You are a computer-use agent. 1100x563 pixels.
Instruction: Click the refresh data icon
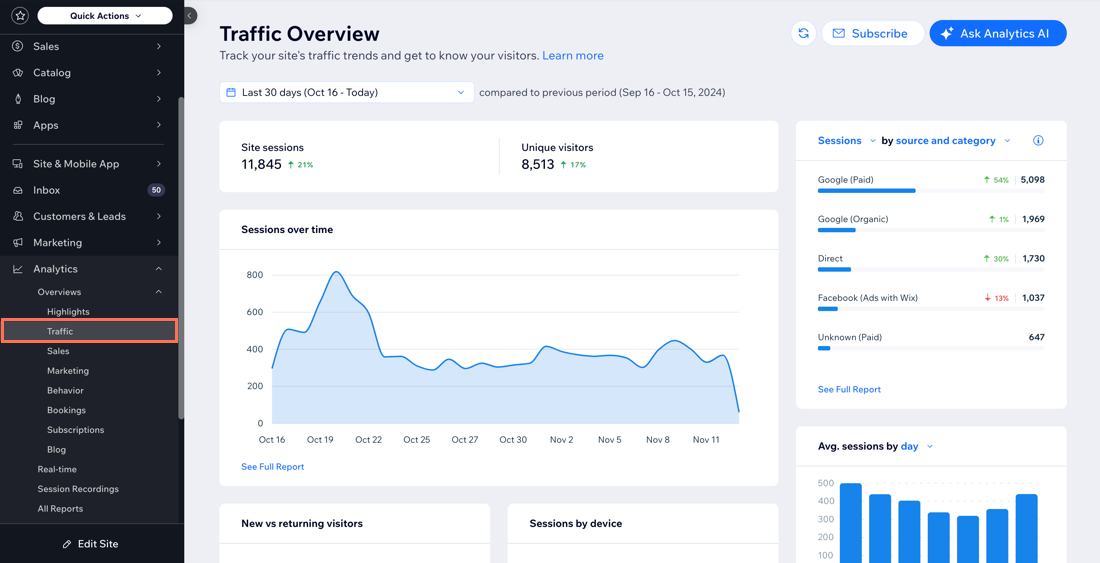803,33
